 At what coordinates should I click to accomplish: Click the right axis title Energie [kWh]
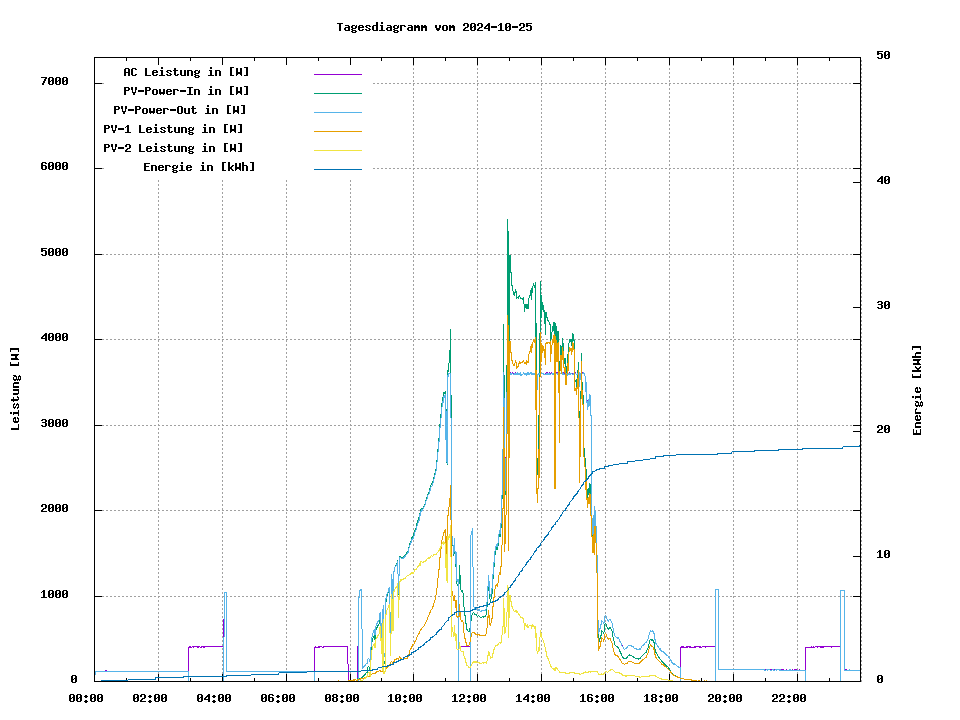click(x=917, y=390)
